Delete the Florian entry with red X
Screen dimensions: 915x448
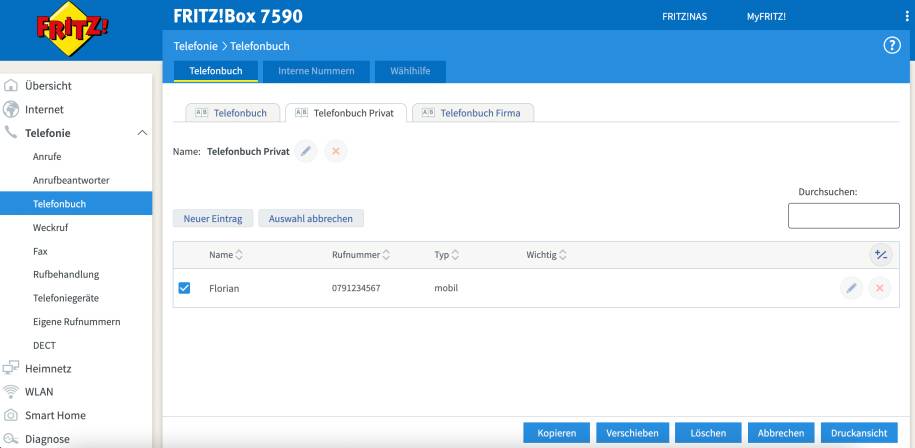tap(880, 288)
